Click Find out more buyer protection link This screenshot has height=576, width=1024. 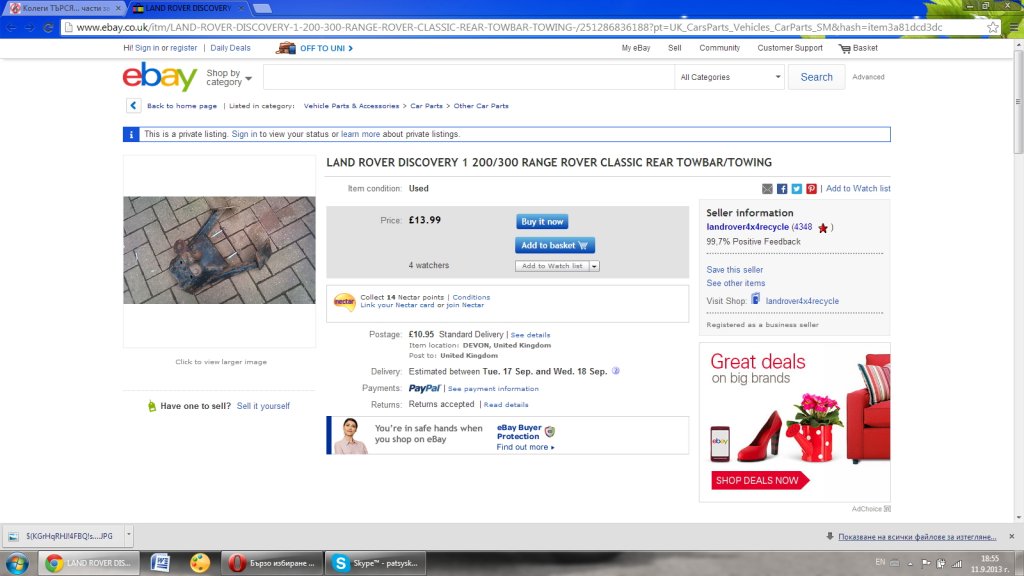525,447
